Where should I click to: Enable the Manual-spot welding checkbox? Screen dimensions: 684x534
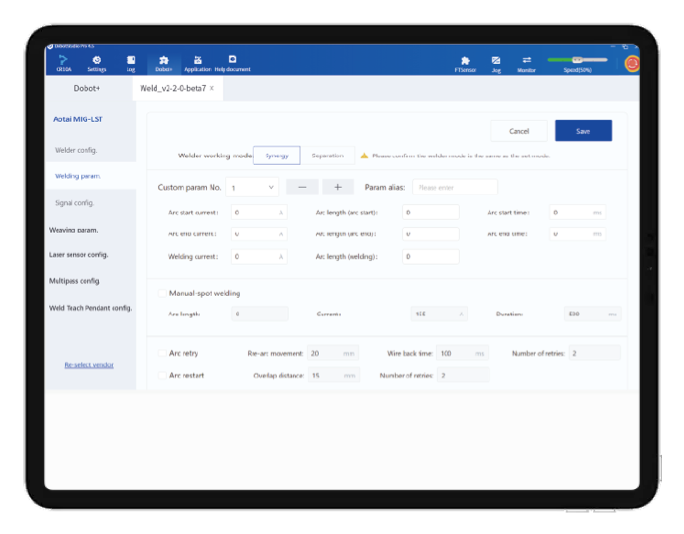162,293
